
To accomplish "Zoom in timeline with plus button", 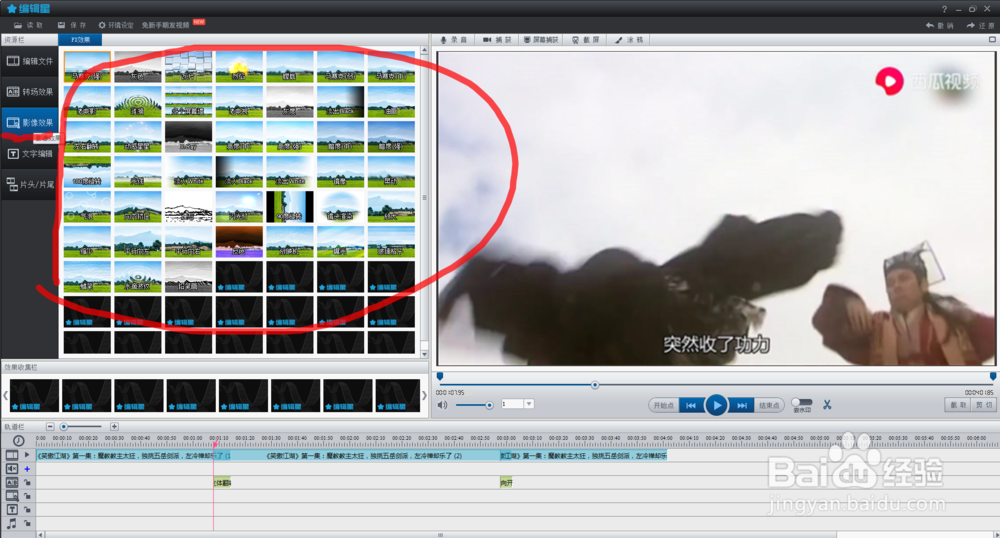I will pyautogui.click(x=114, y=426).
